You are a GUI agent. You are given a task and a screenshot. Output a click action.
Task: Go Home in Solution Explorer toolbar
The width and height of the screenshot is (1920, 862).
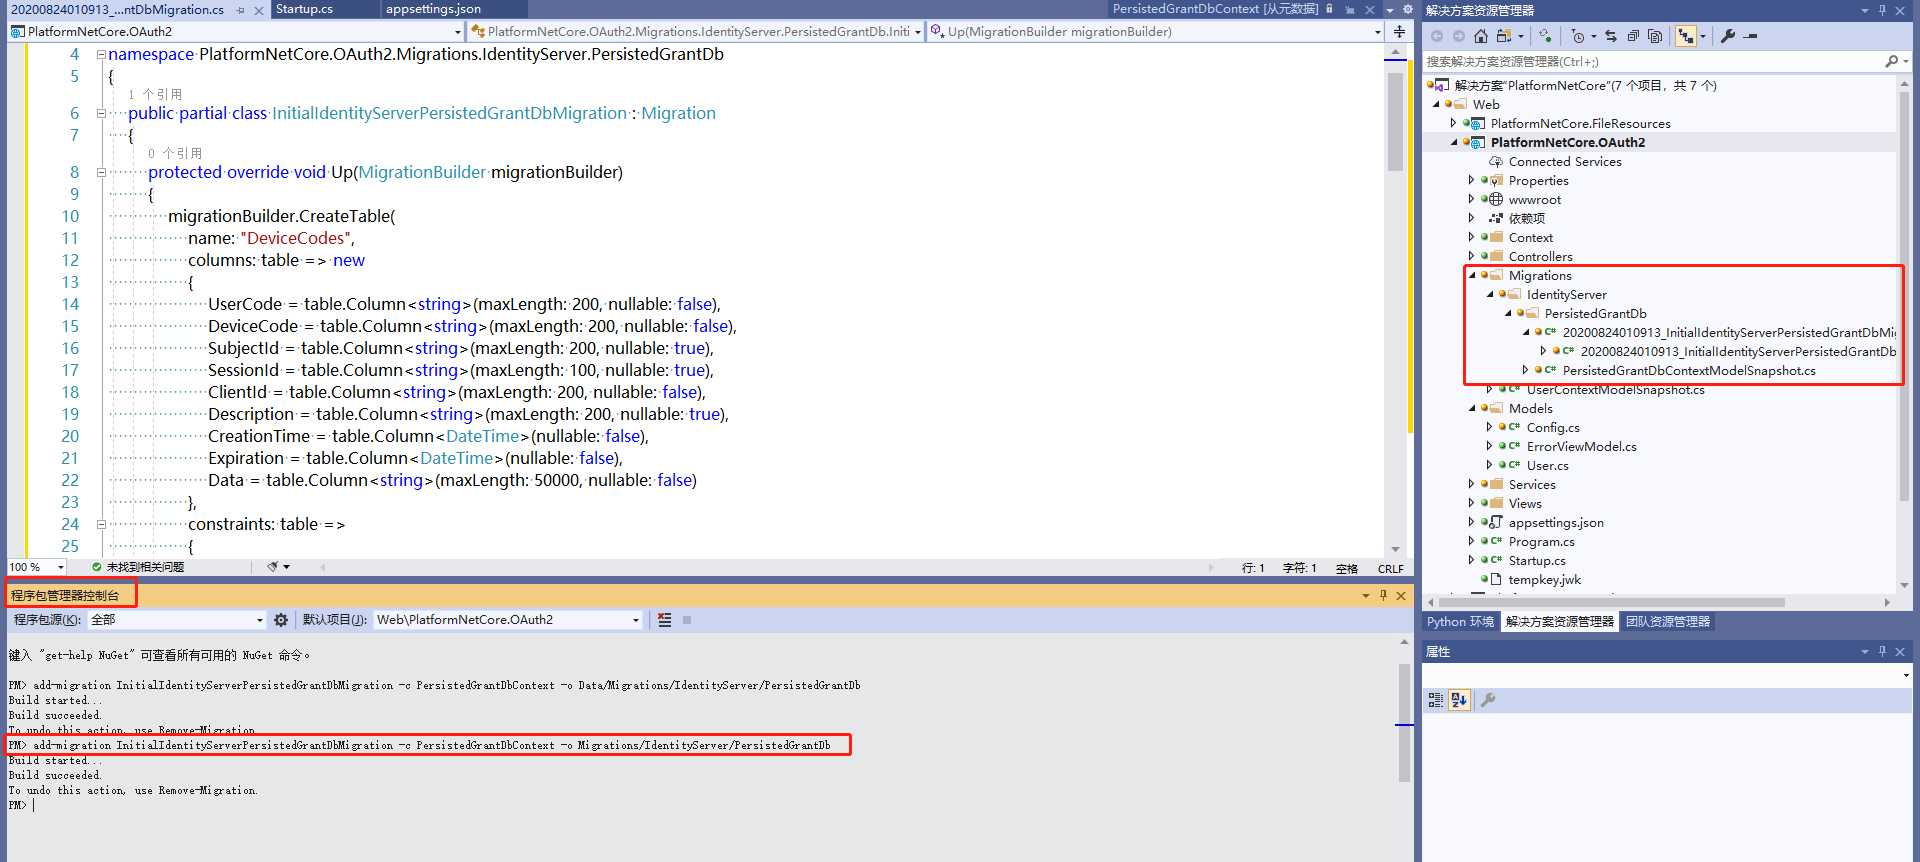click(x=1481, y=36)
